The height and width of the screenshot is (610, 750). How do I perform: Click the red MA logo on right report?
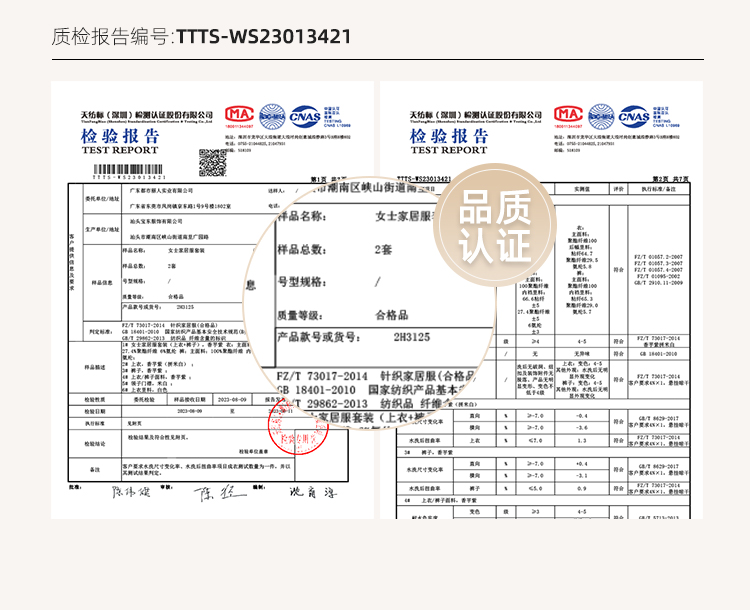point(568,115)
